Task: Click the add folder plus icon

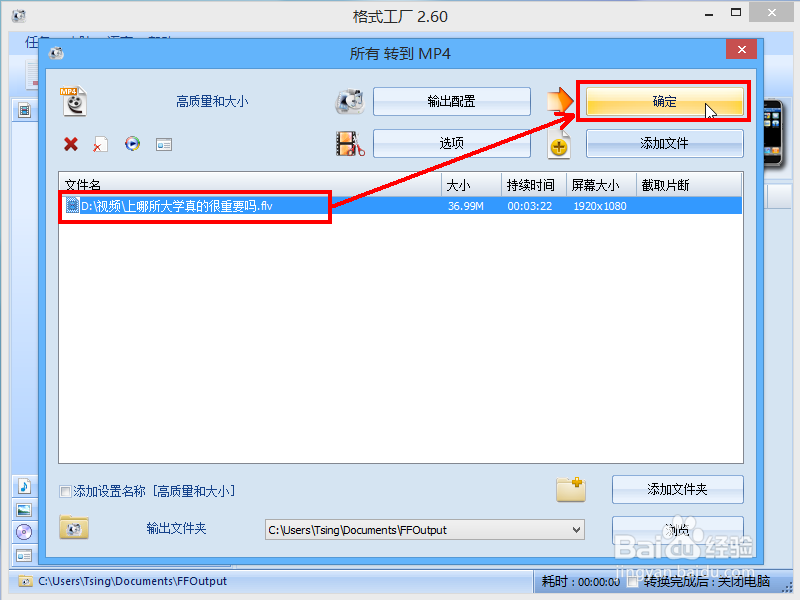Action: (571, 489)
